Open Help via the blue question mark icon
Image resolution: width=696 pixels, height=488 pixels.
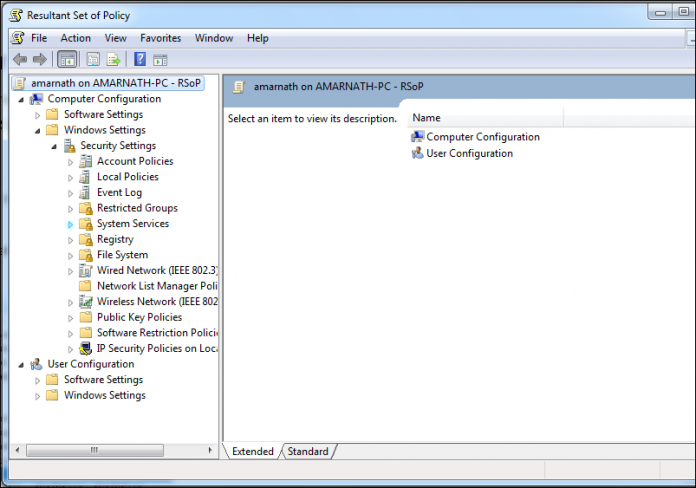point(140,59)
